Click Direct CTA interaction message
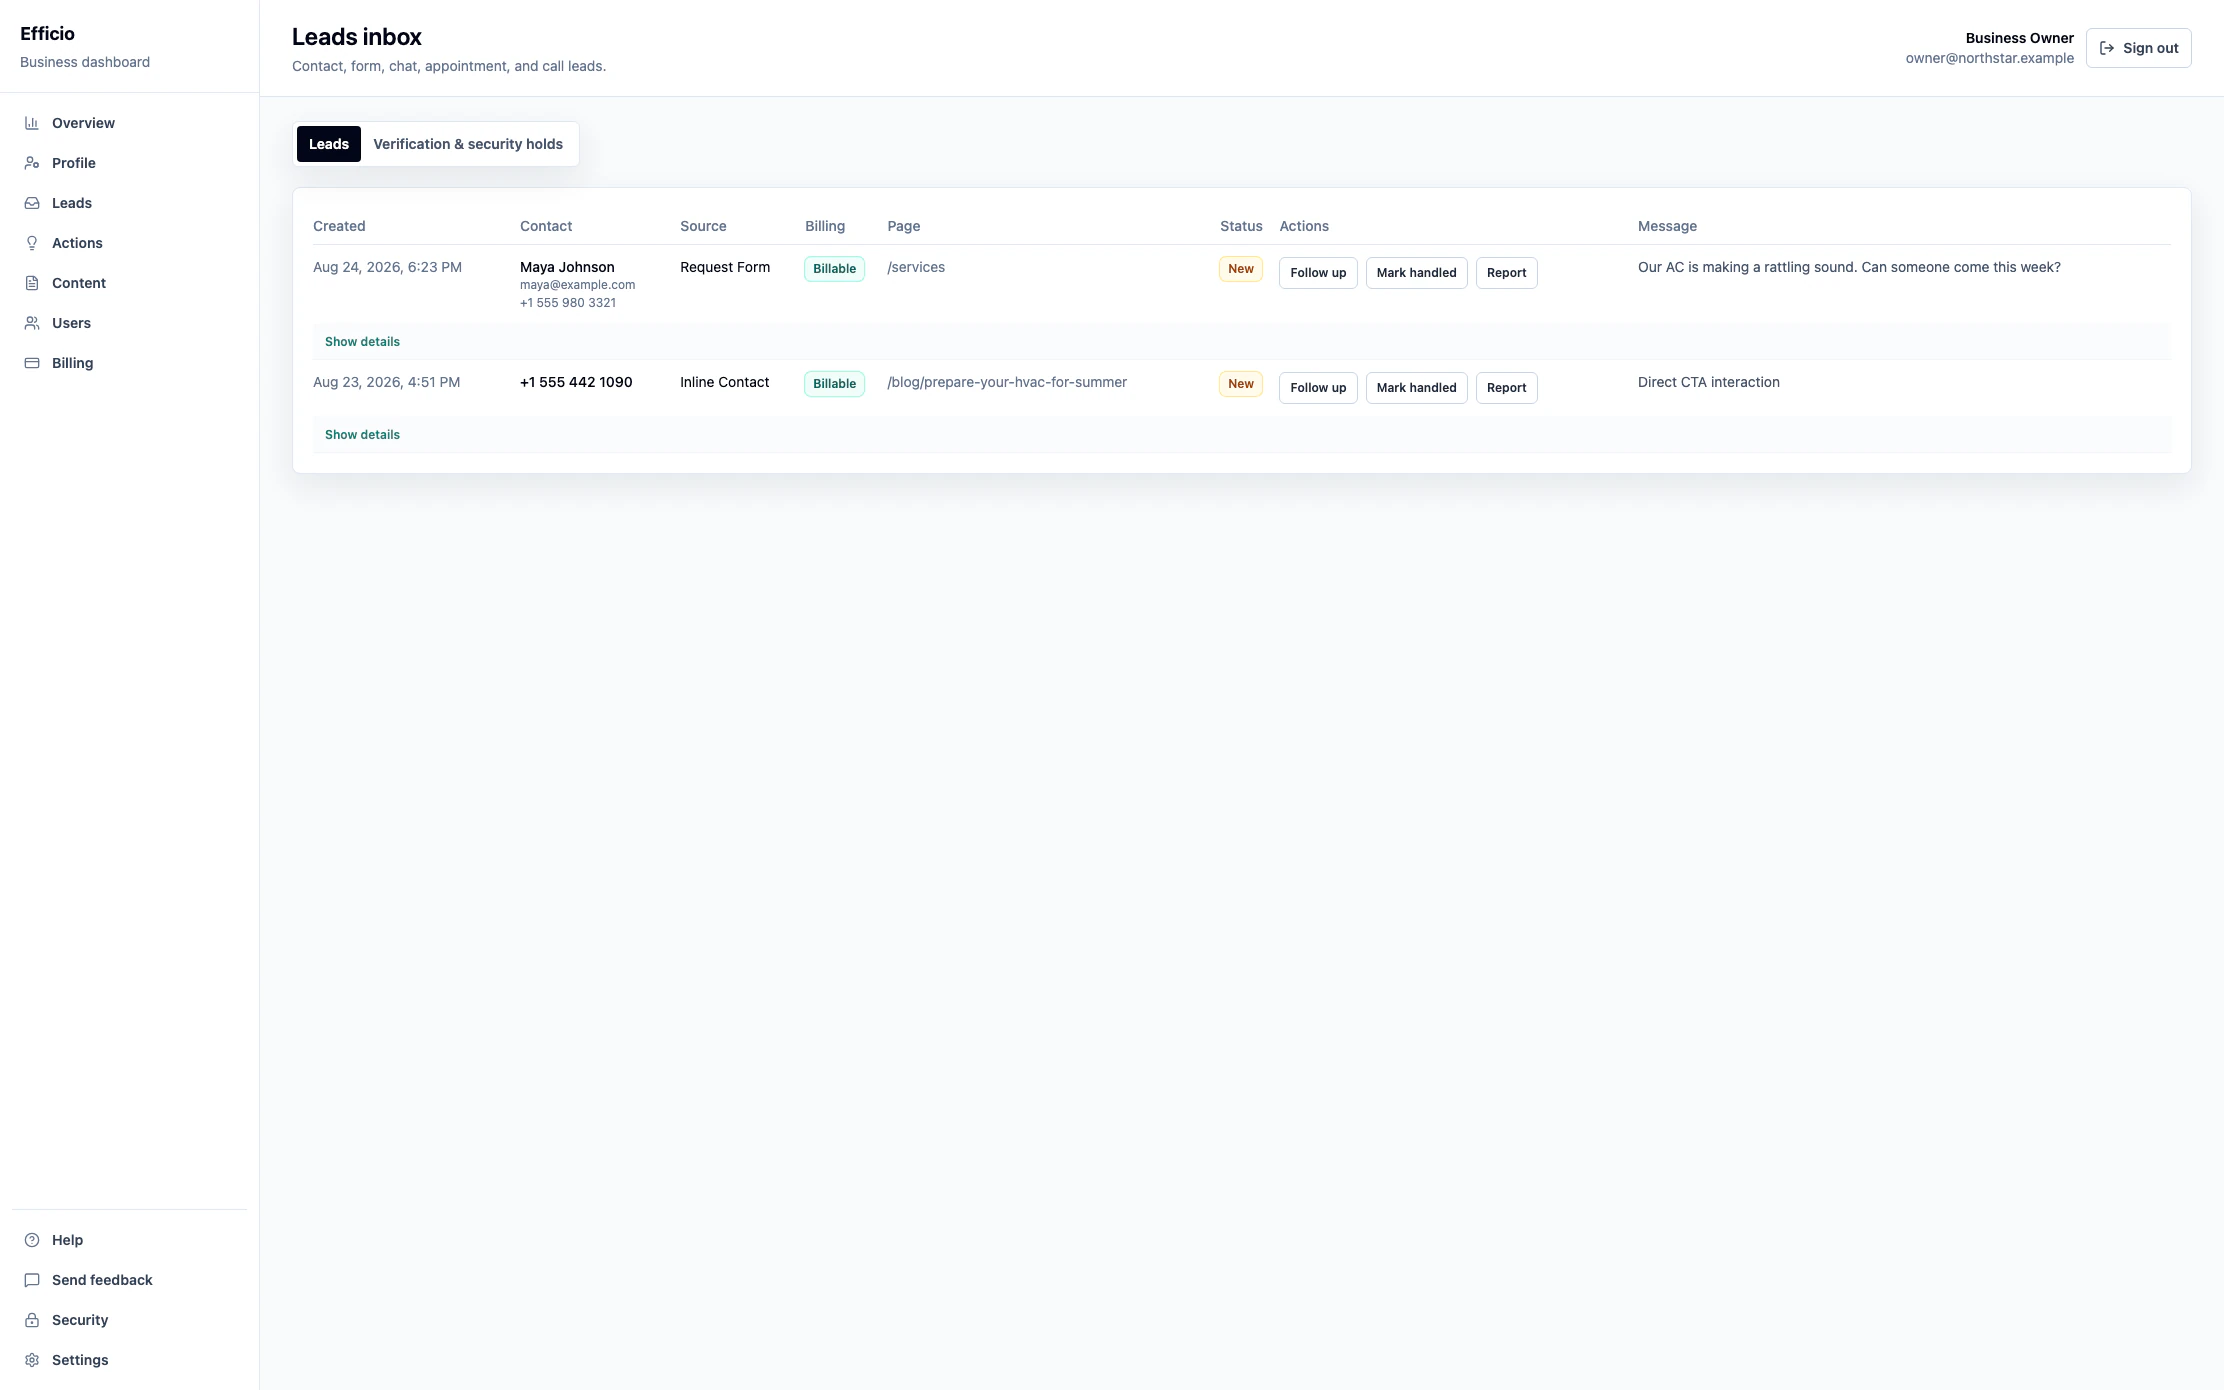 (1709, 382)
